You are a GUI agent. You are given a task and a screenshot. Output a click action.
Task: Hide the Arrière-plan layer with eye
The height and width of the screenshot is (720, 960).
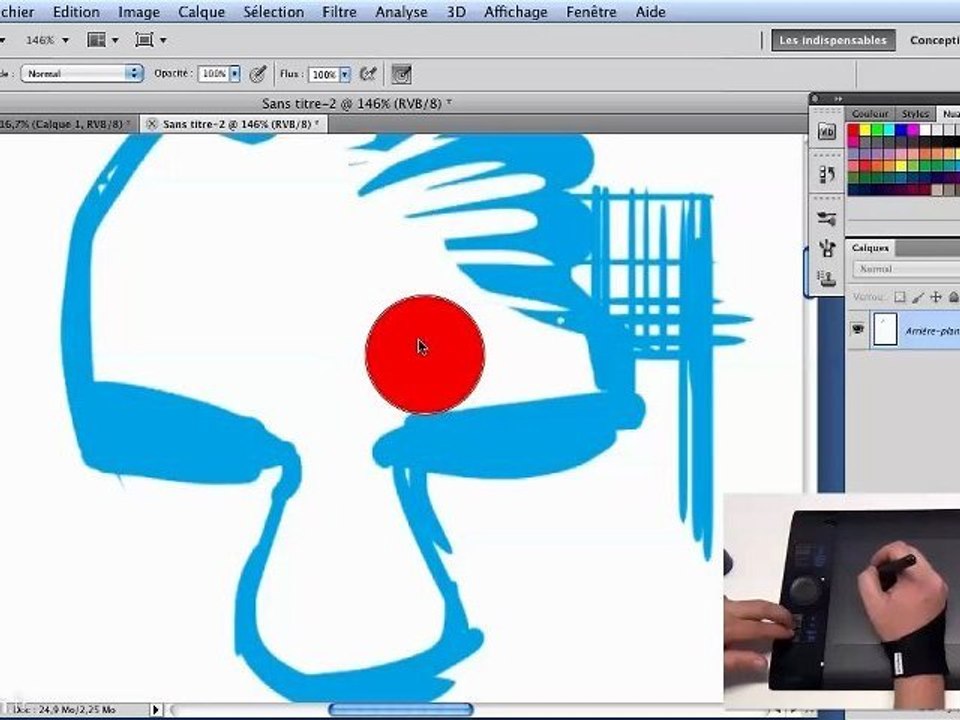857,329
